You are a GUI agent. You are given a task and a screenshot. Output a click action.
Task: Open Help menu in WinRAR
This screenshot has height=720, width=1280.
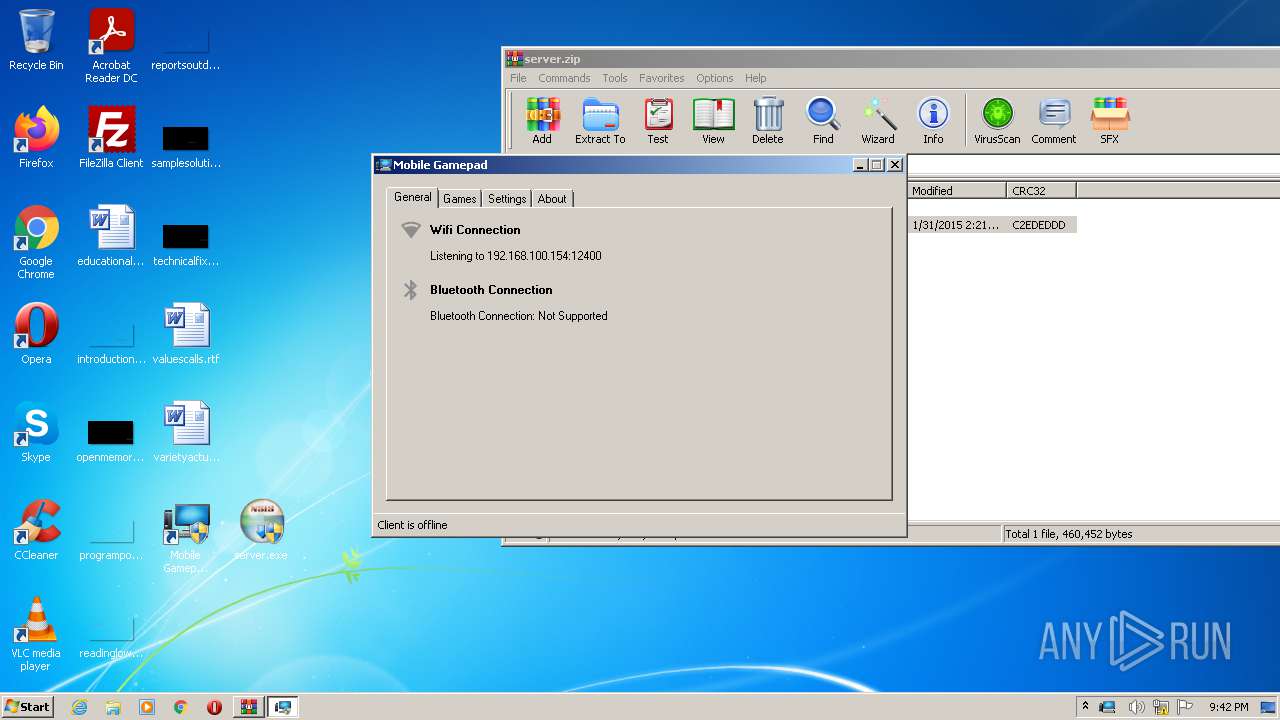756,78
